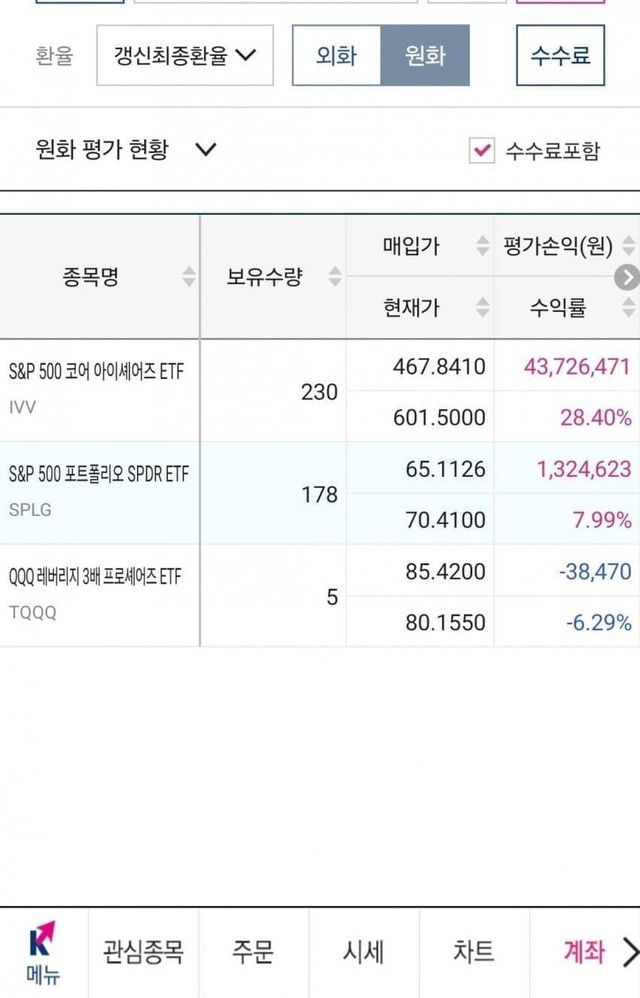This screenshot has height=998, width=640.
Task: Sort by 종목명 column arrows
Action: point(188,277)
